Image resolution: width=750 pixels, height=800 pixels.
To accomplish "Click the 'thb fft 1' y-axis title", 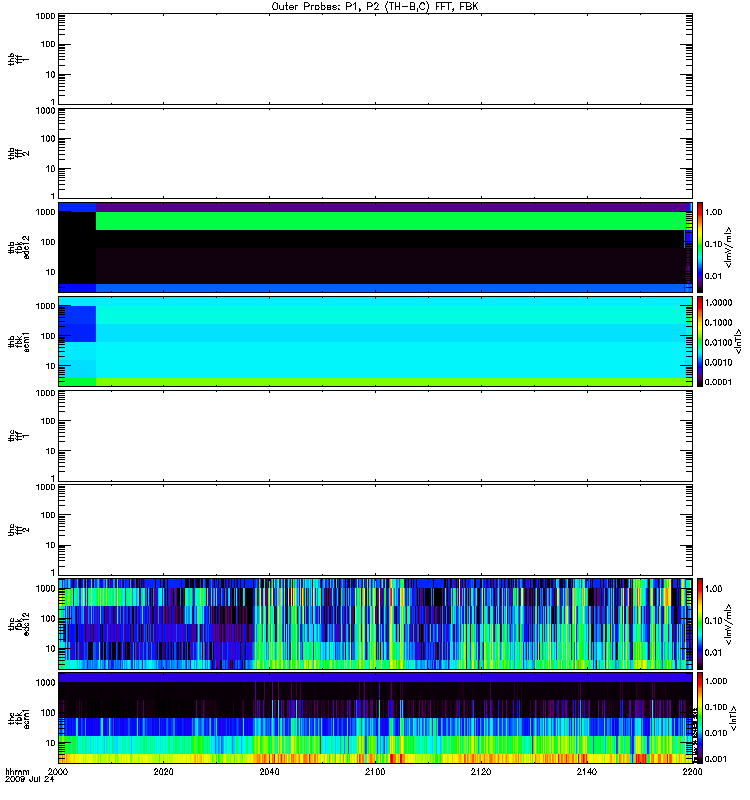I will click(x=18, y=59).
